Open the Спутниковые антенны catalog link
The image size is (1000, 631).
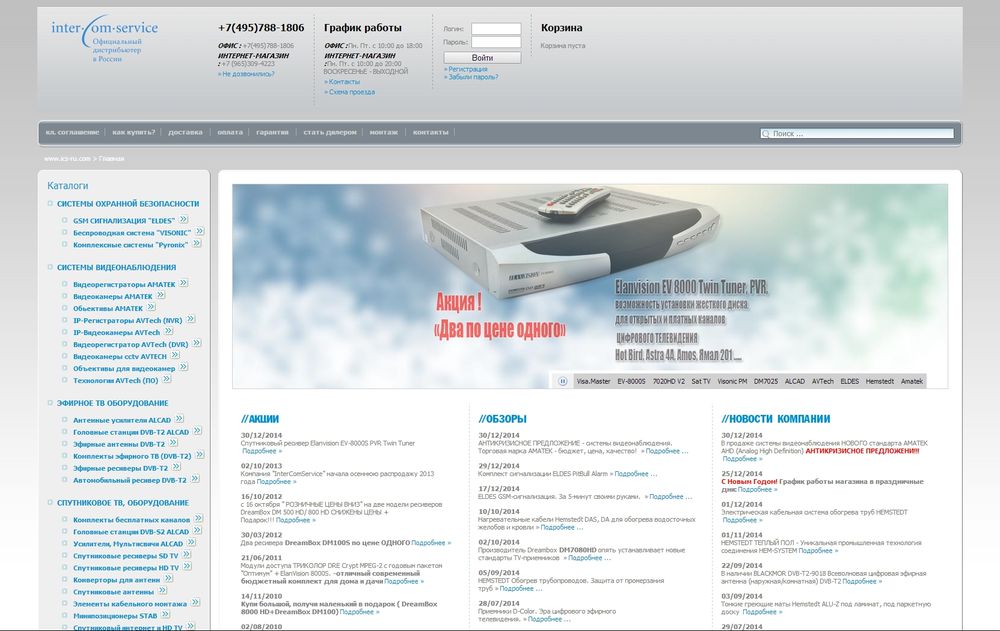tap(114, 592)
